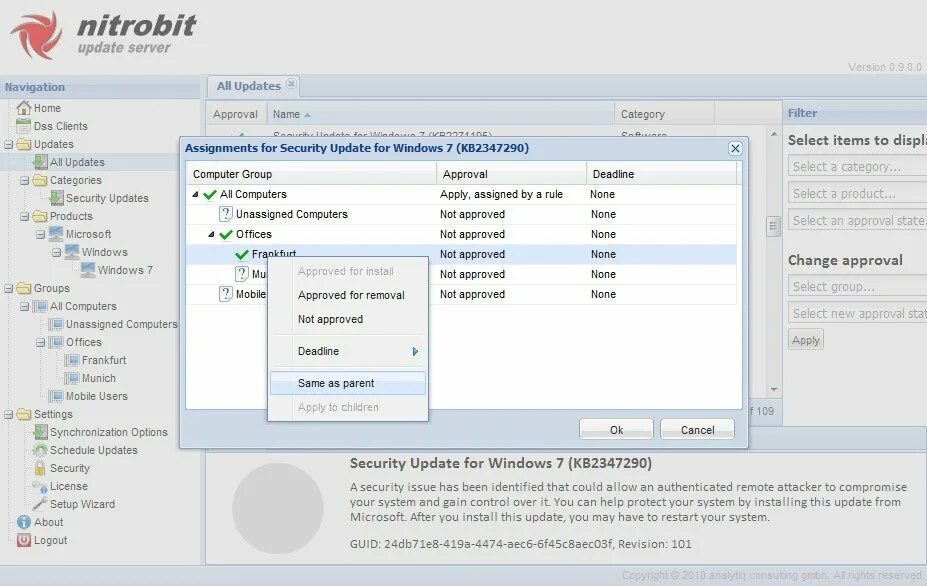Click the All Updates tree icon

(40, 162)
